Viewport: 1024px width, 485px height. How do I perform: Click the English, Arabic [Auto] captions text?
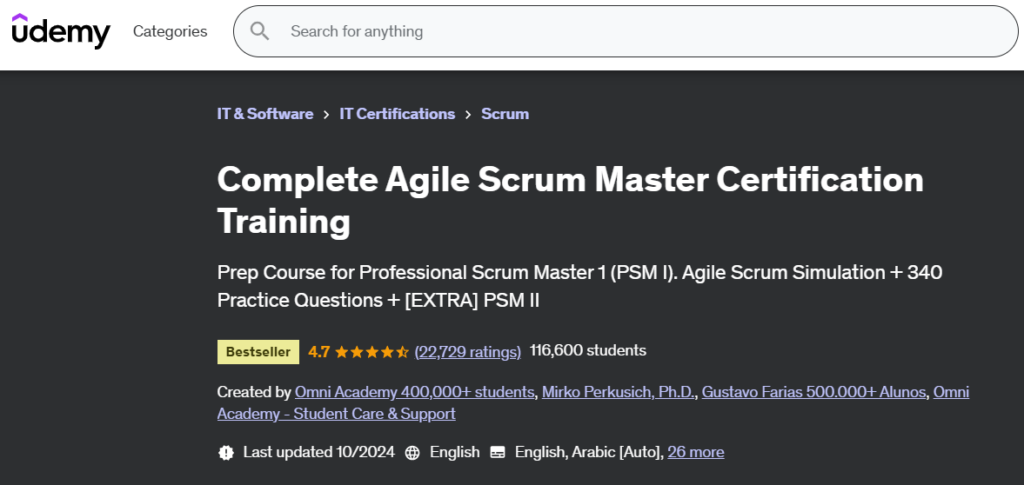[x=589, y=452]
